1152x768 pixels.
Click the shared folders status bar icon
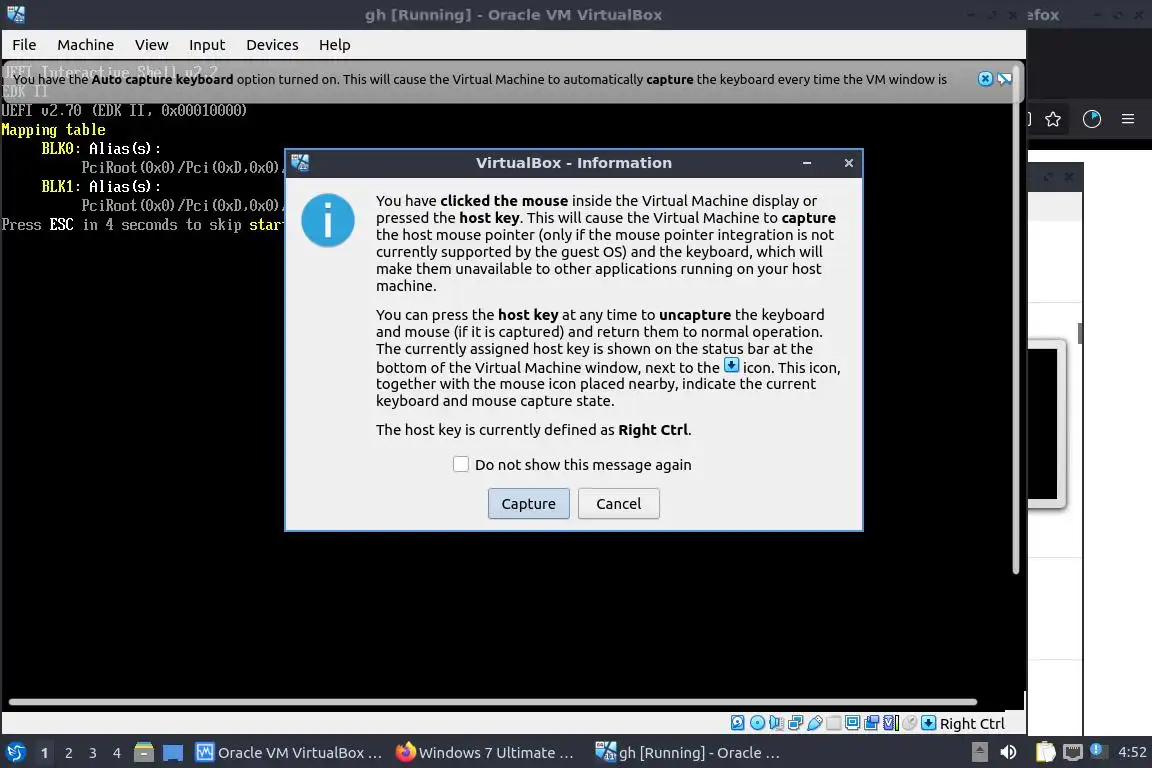point(833,723)
